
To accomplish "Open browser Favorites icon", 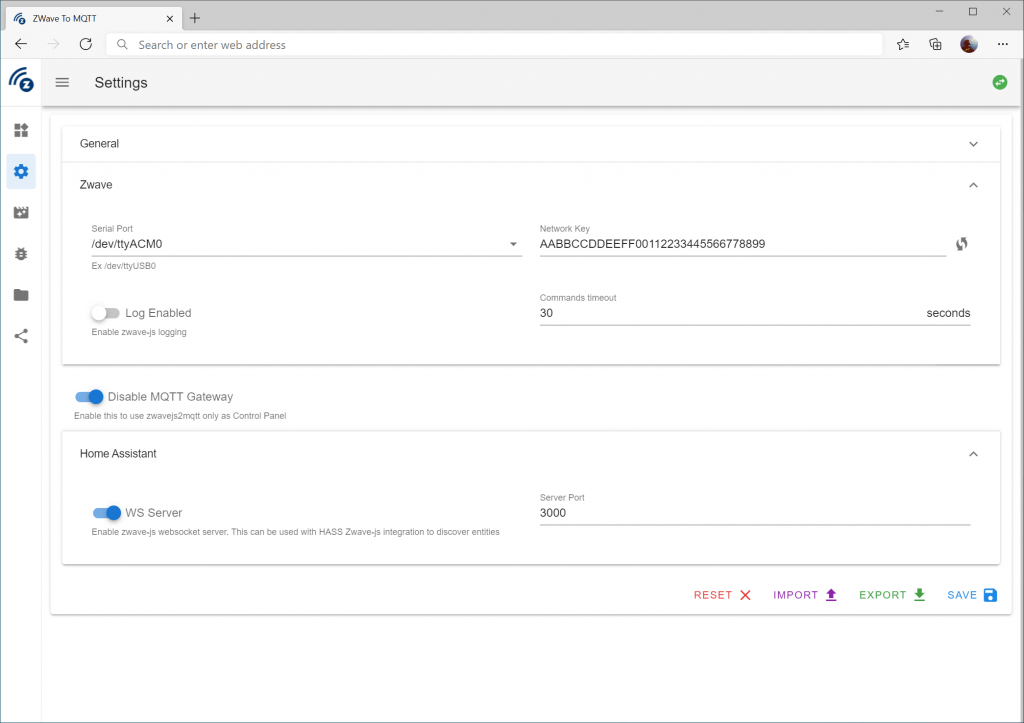I will click(x=903, y=44).
